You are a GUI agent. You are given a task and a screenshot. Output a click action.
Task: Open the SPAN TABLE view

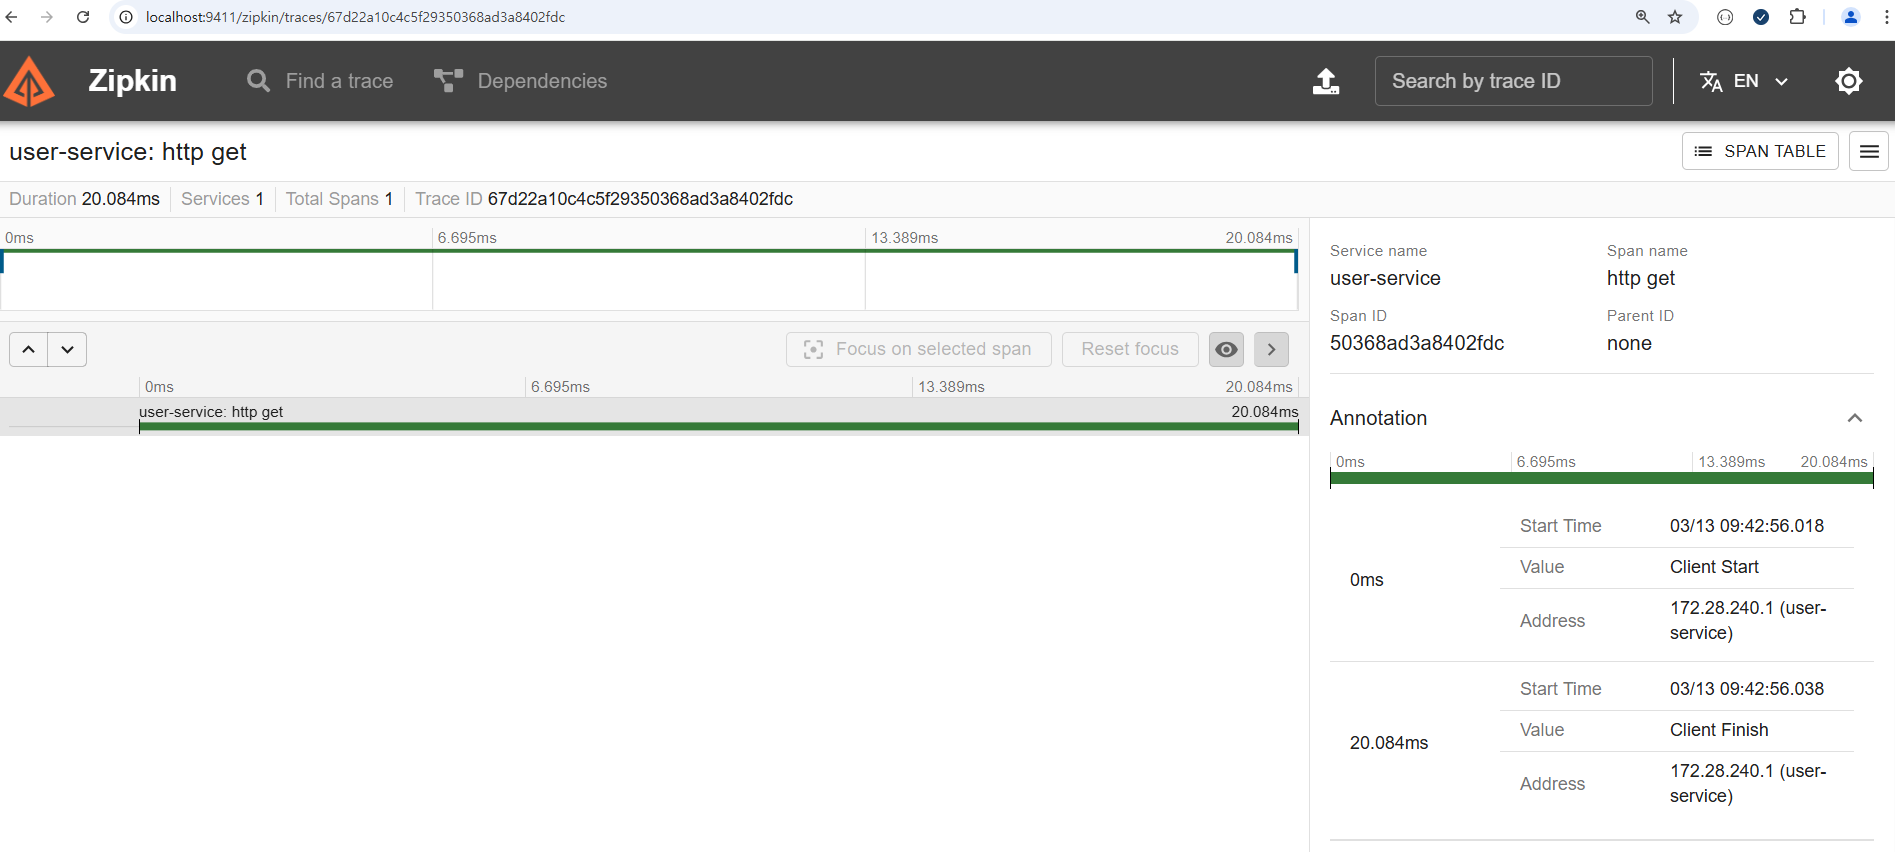(1760, 151)
